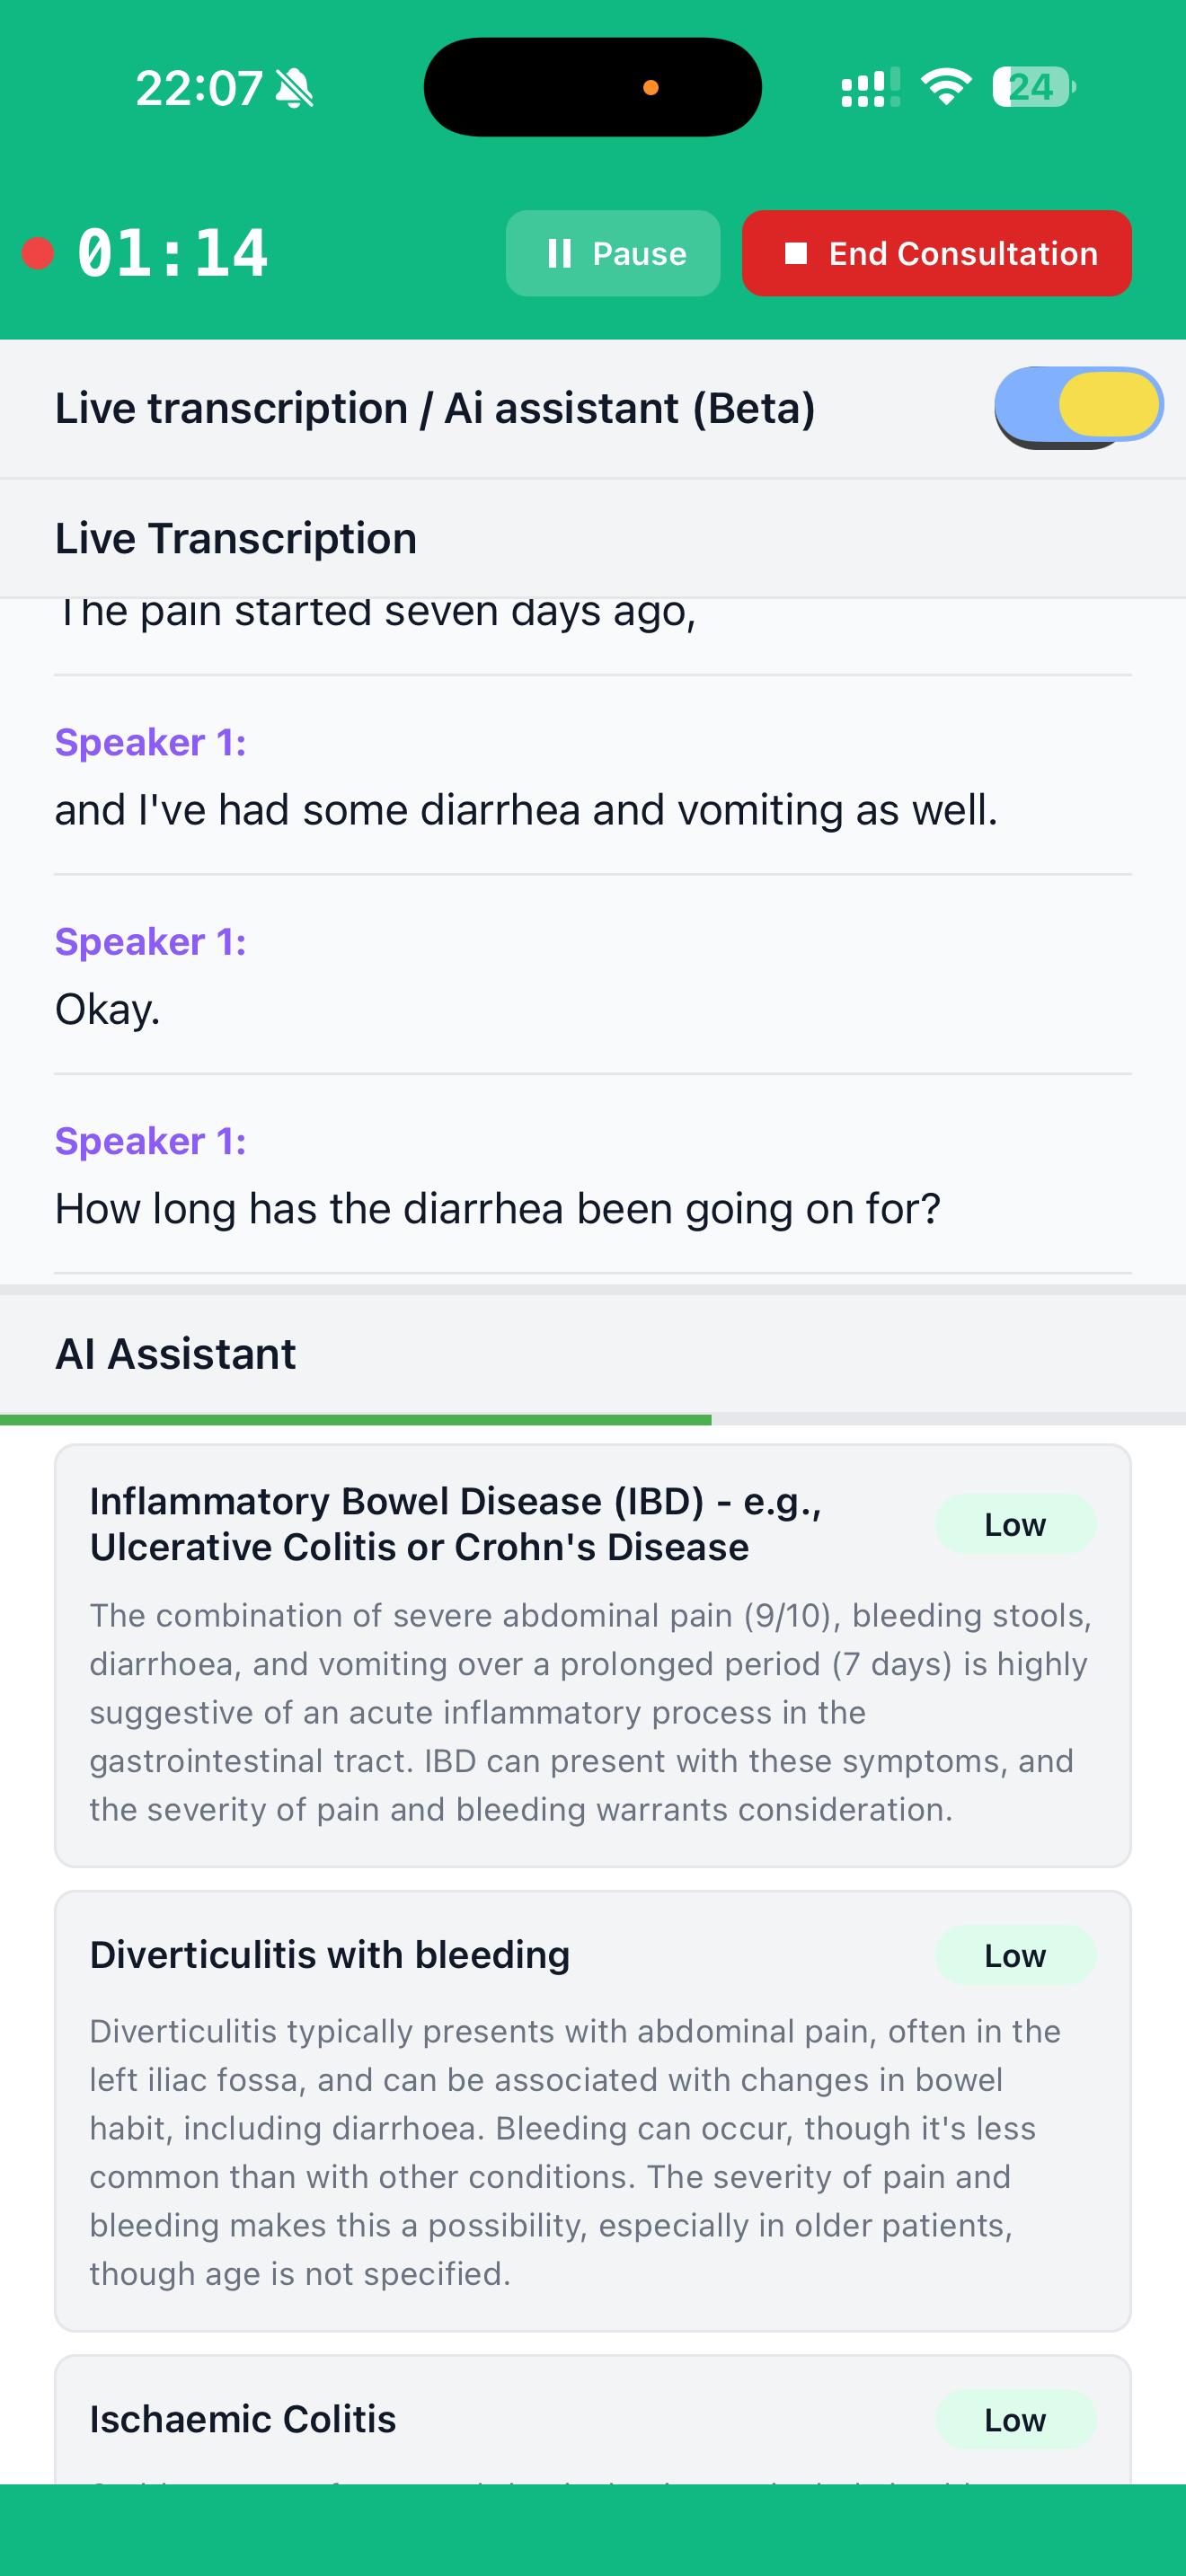Select the red recording indicator dot
This screenshot has width=1186, height=2576.
pyautogui.click(x=37, y=253)
